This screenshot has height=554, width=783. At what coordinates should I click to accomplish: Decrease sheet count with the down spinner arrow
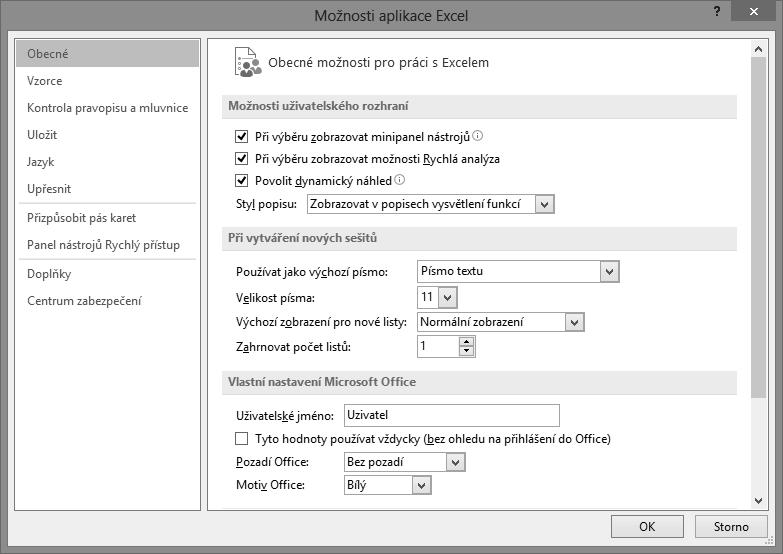(x=466, y=351)
